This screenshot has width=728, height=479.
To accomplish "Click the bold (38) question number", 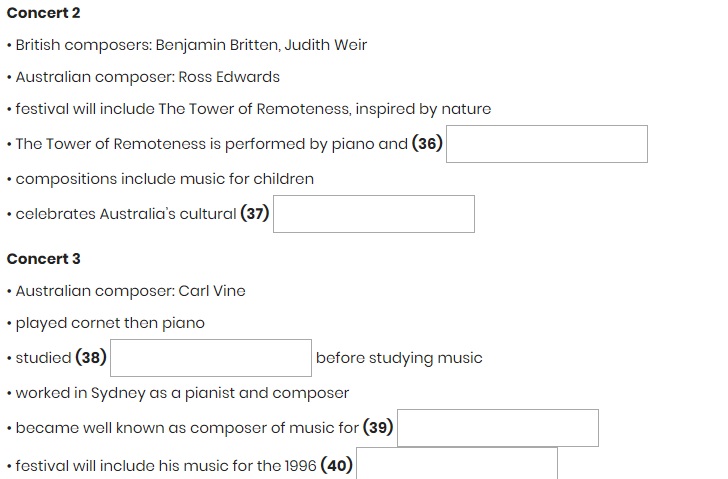I will [x=92, y=358].
